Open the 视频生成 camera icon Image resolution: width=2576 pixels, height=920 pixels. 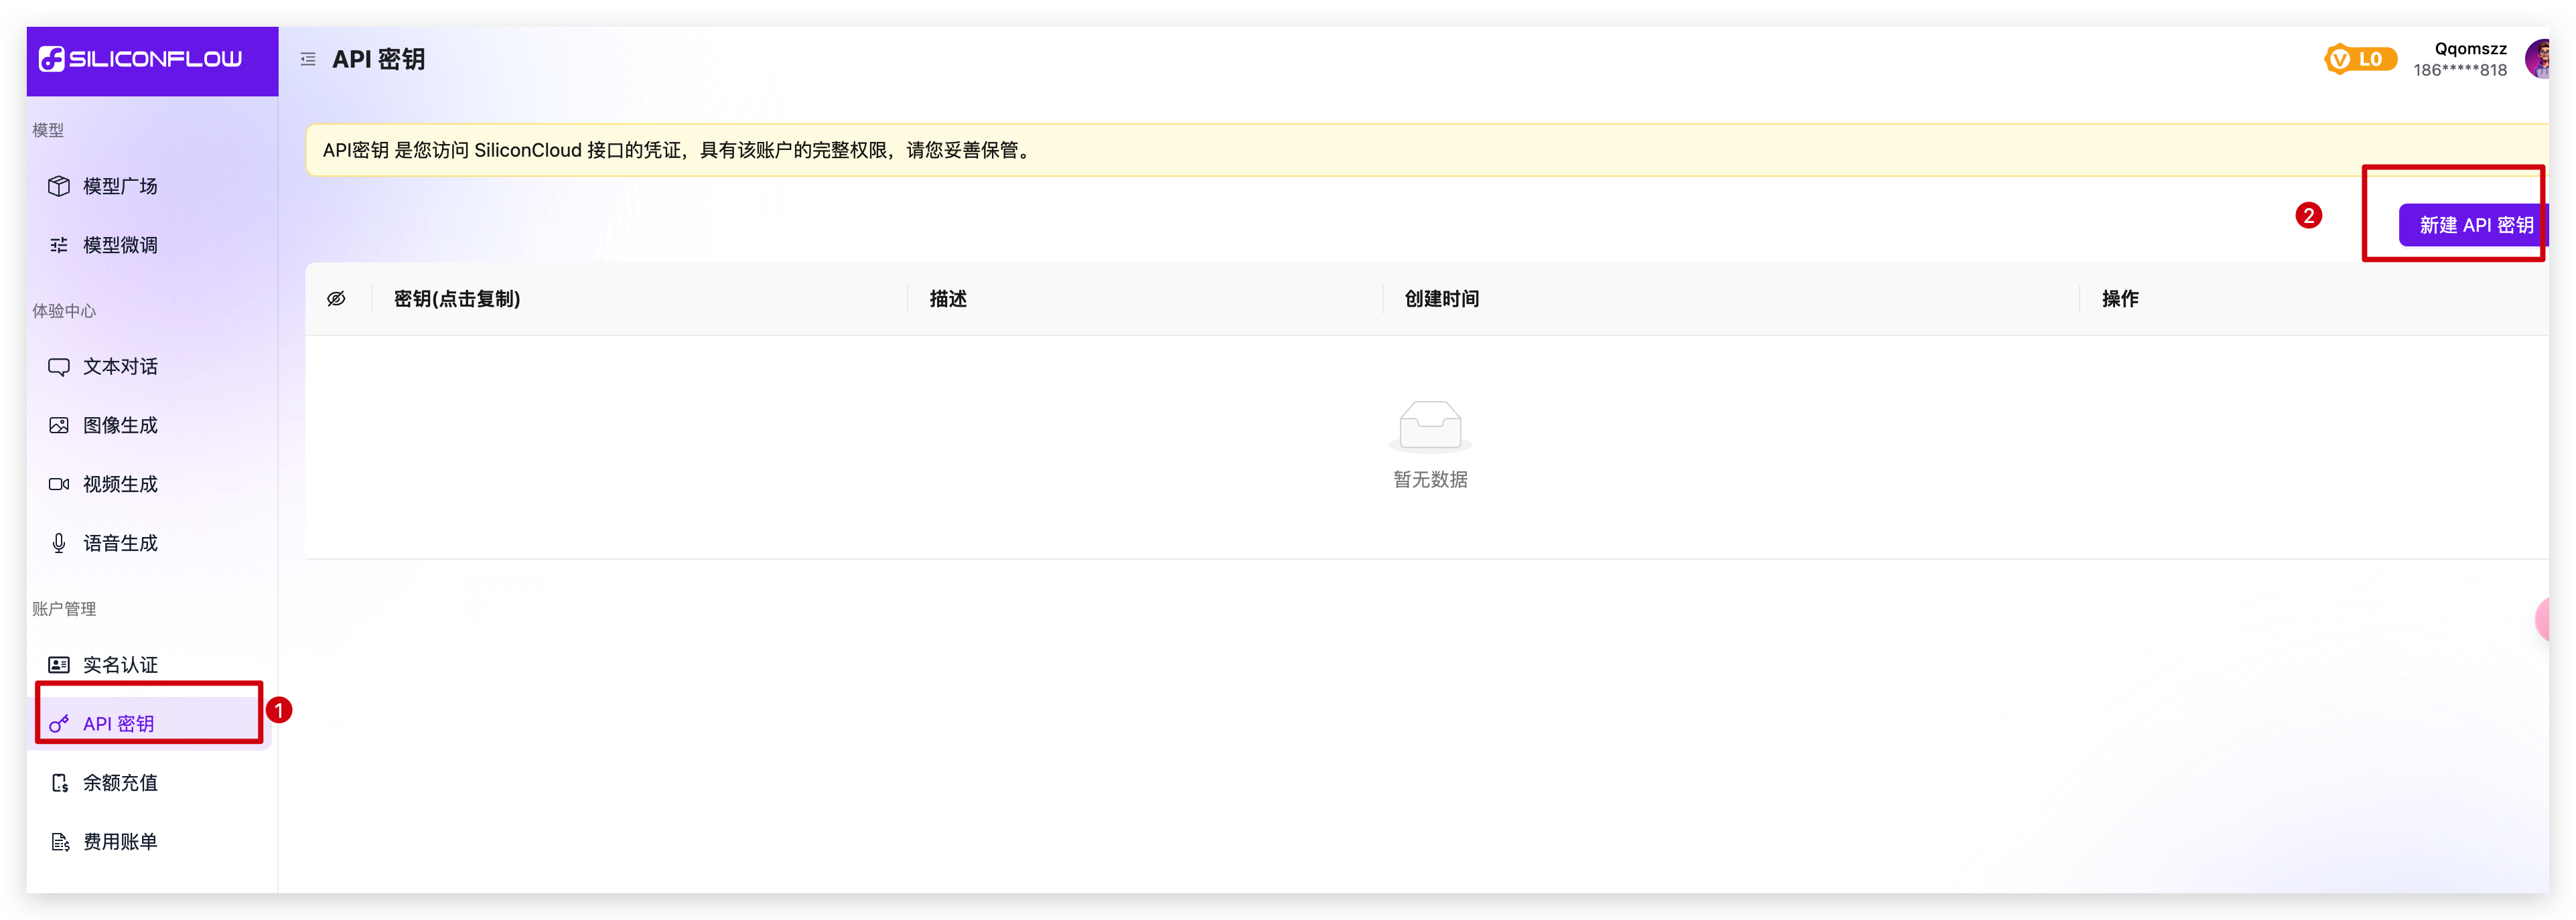click(x=59, y=484)
